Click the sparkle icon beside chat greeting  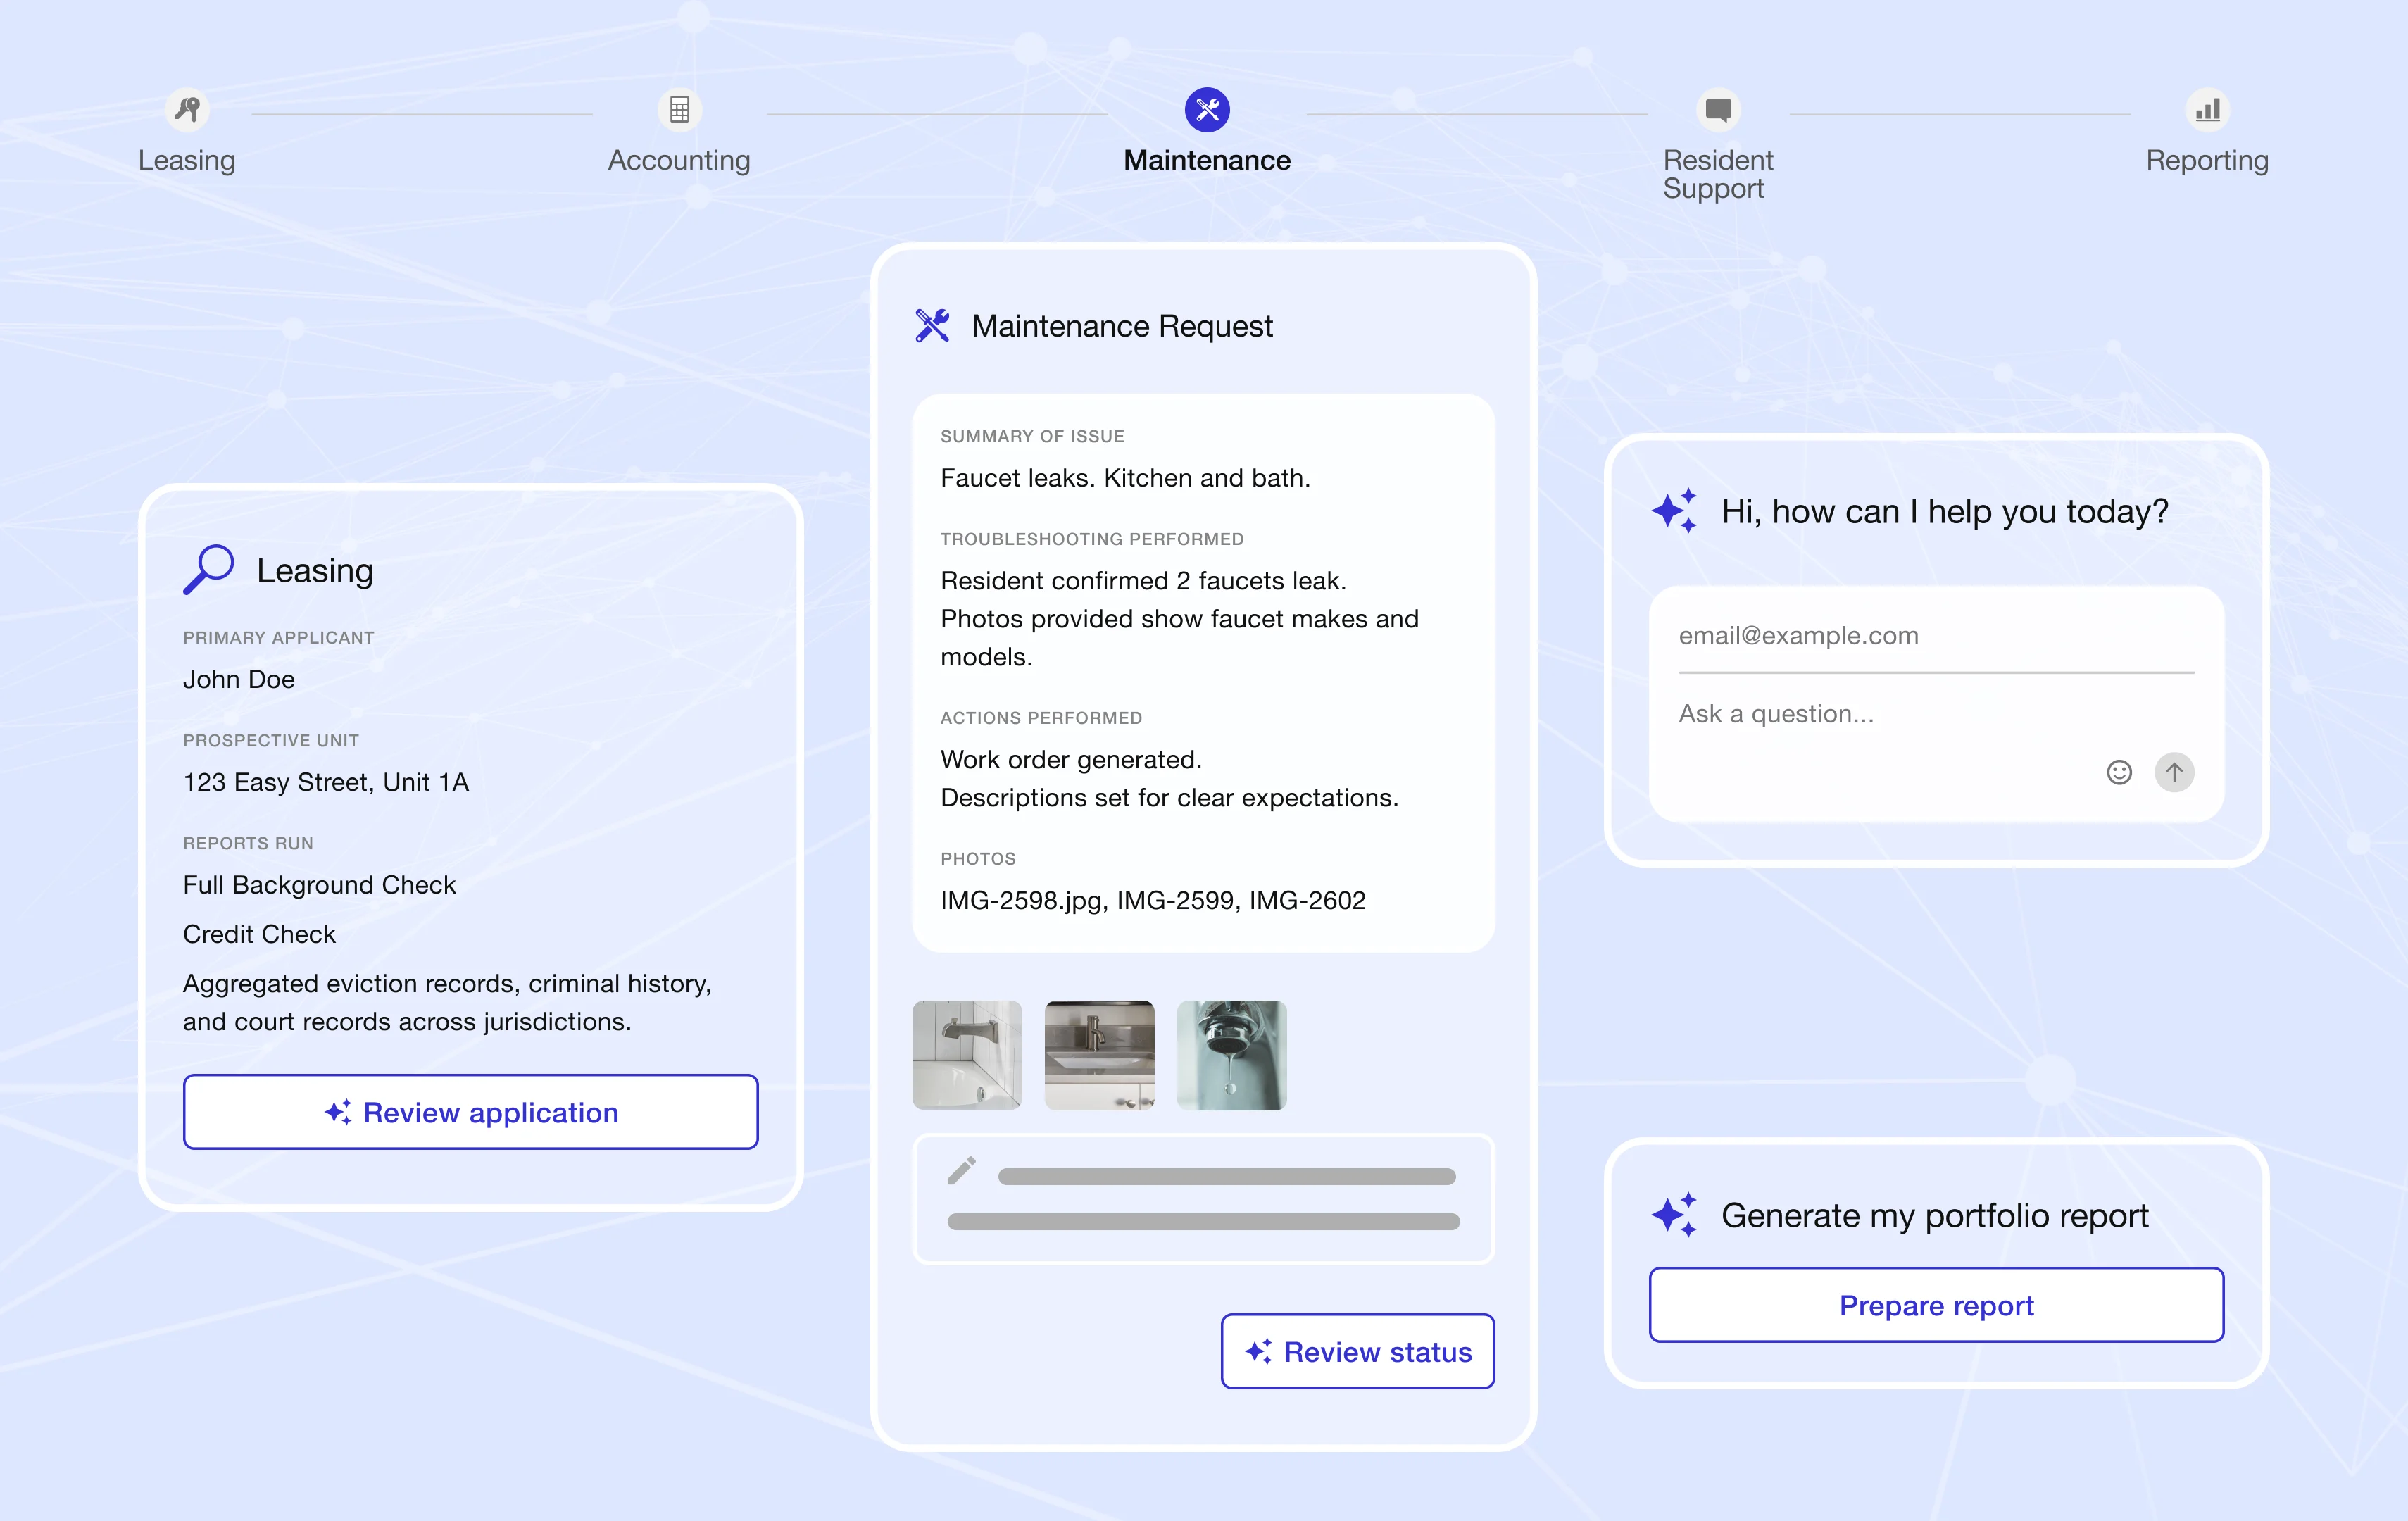pos(1675,511)
